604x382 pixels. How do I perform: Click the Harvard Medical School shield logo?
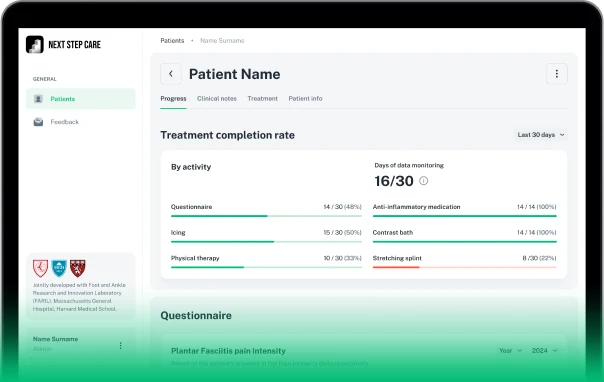click(78, 268)
